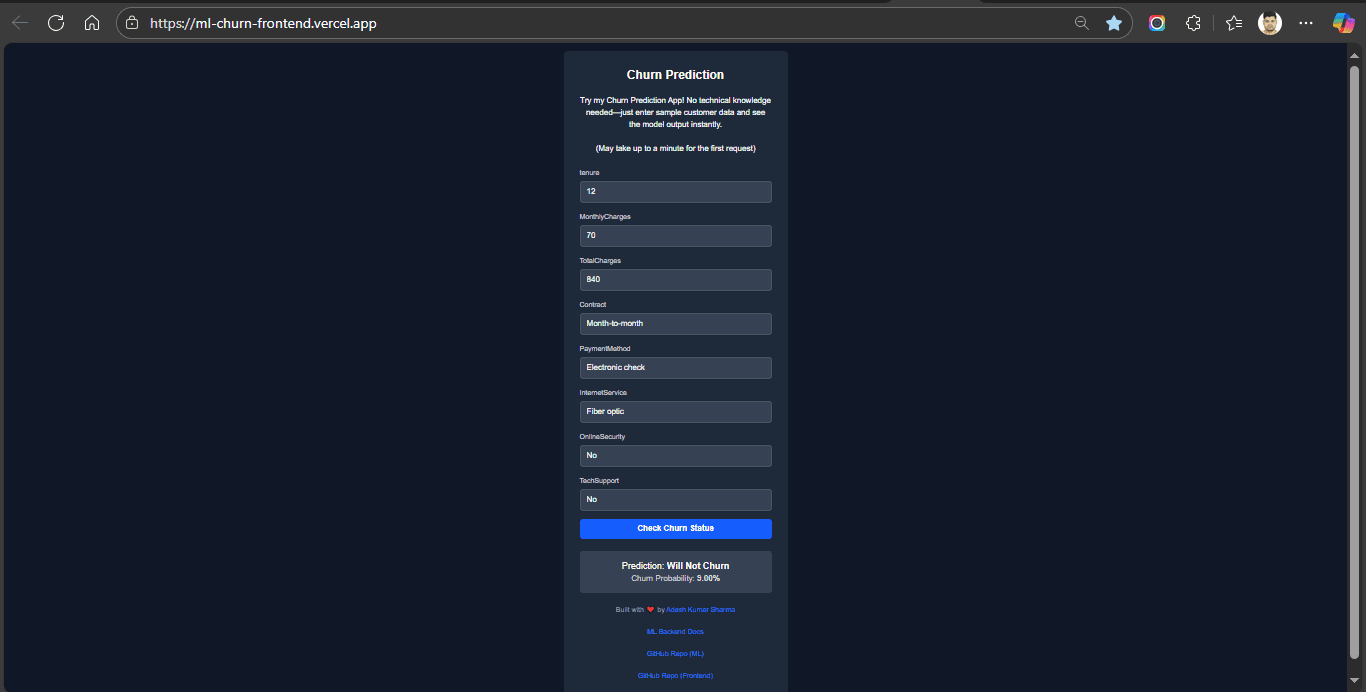Go to browser home page icon
This screenshot has width=1366, height=692.
(92, 23)
